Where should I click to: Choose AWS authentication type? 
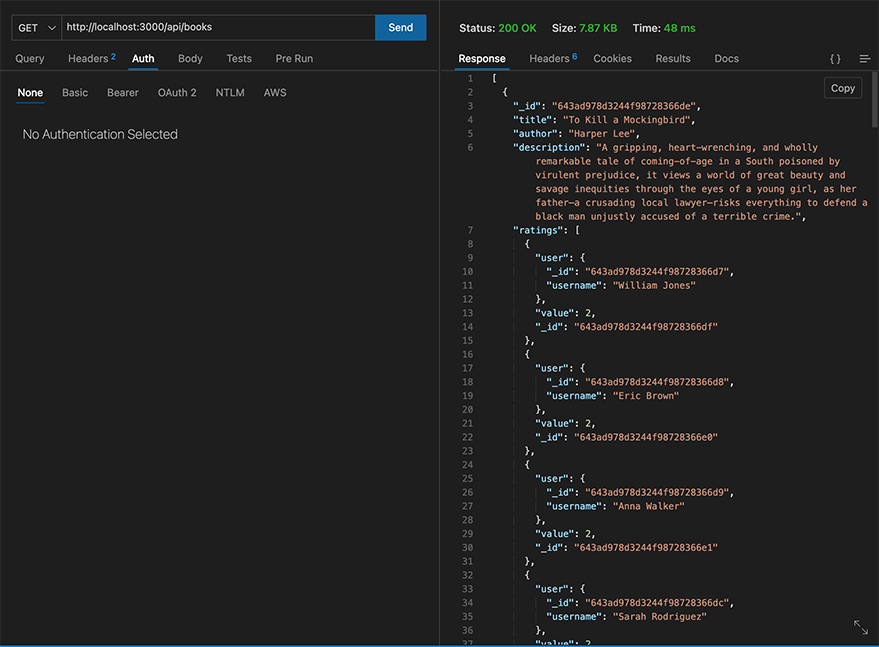275,93
